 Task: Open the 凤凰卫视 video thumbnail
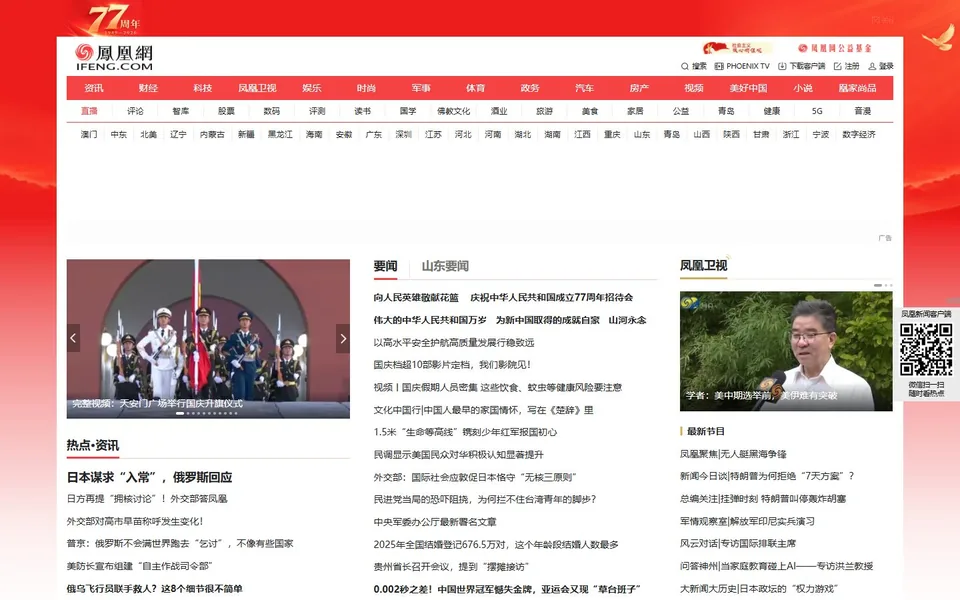(x=786, y=351)
